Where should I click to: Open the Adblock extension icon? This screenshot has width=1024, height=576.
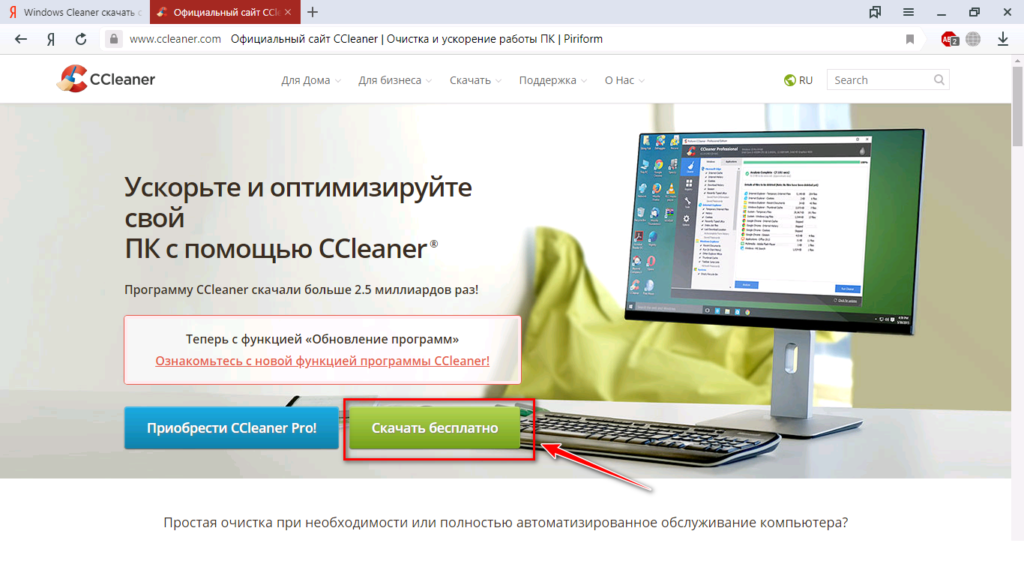[x=948, y=39]
